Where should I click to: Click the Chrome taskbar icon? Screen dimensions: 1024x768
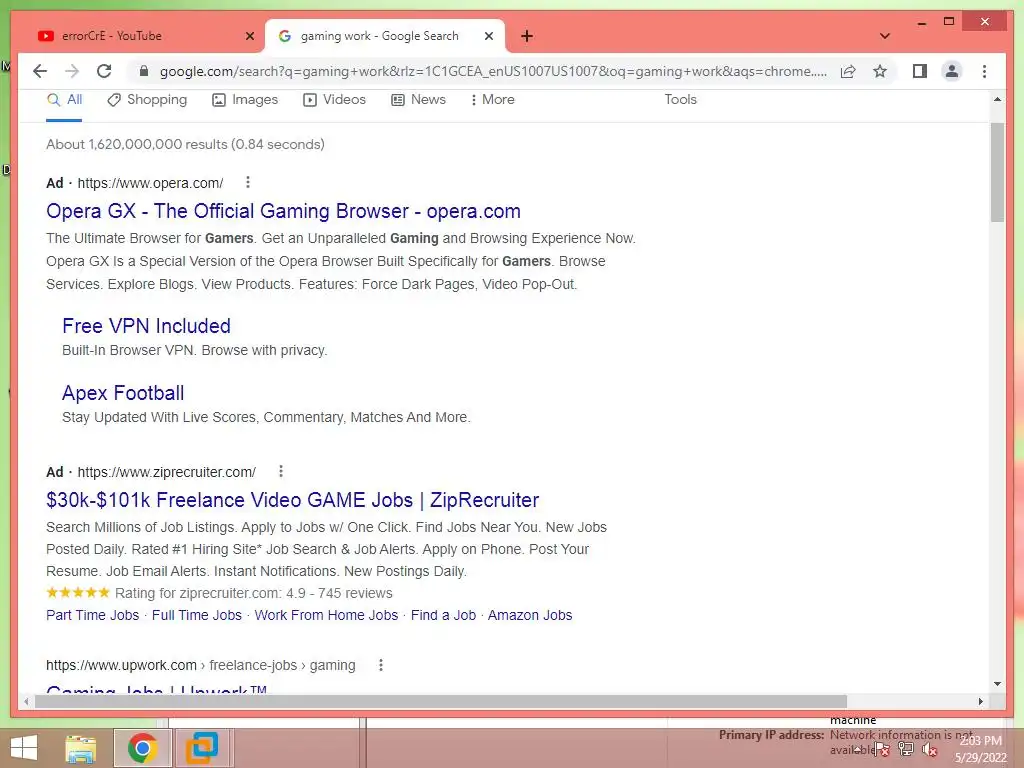coord(142,748)
